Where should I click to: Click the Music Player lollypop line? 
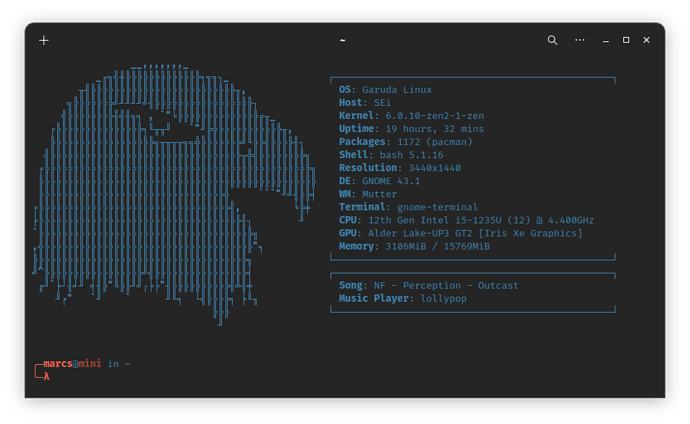pos(402,299)
